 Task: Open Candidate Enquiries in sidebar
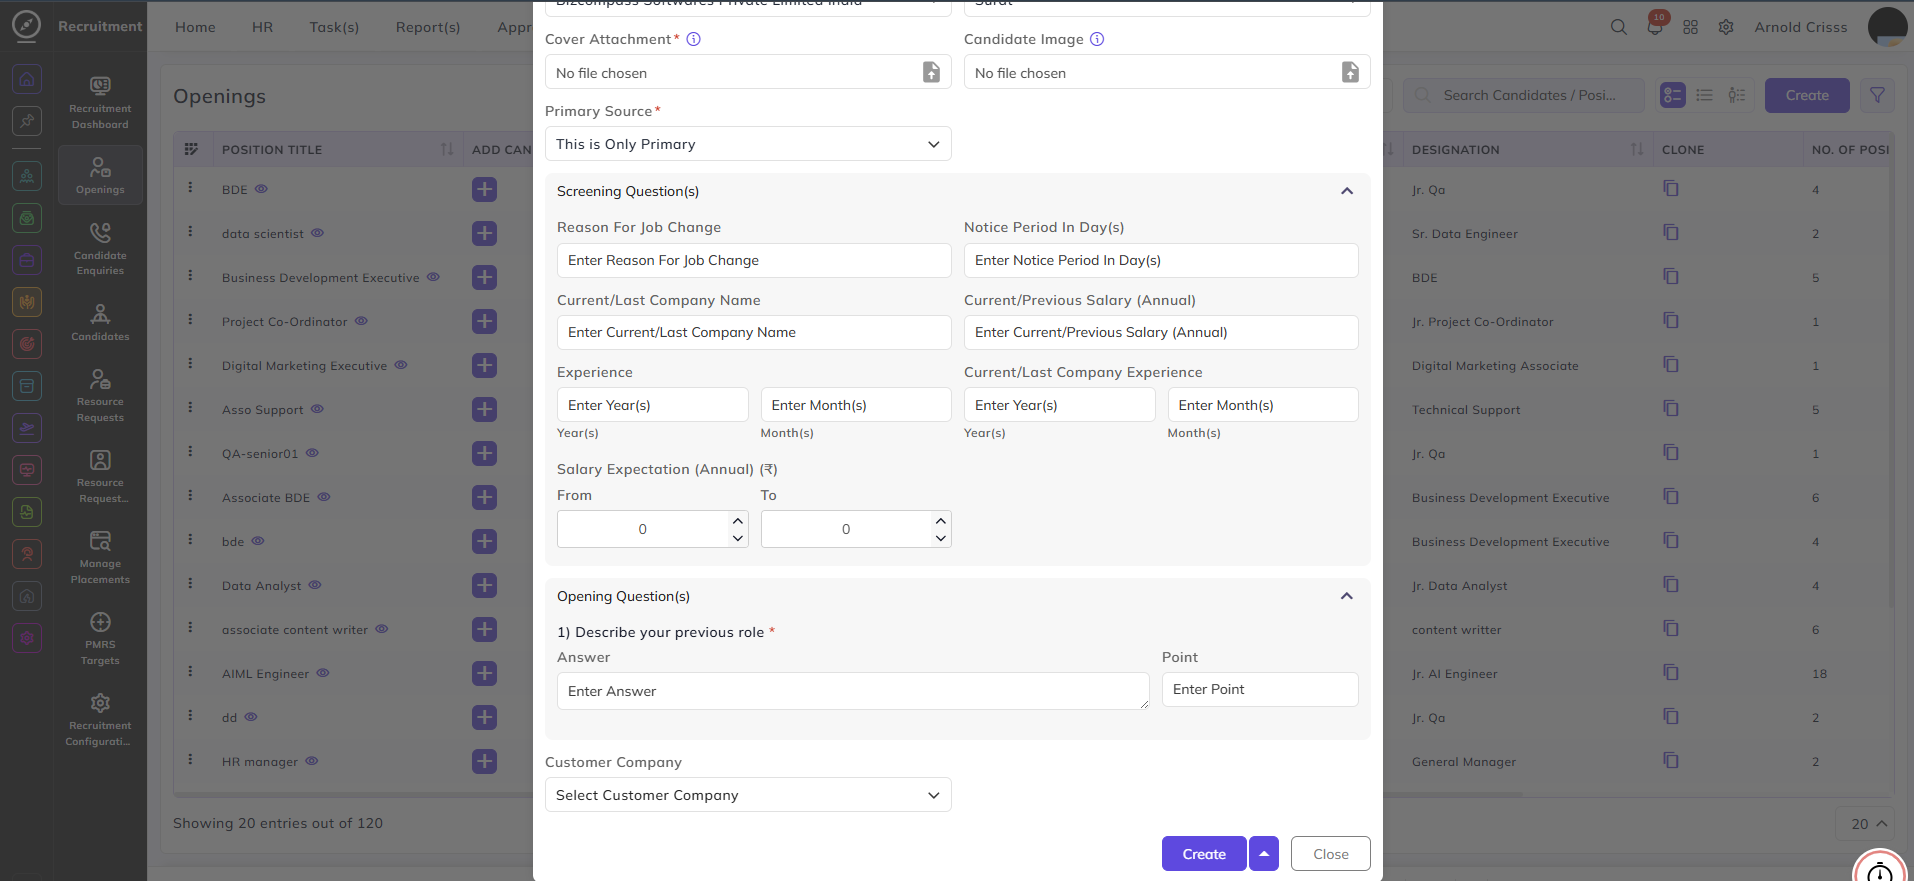(100, 248)
